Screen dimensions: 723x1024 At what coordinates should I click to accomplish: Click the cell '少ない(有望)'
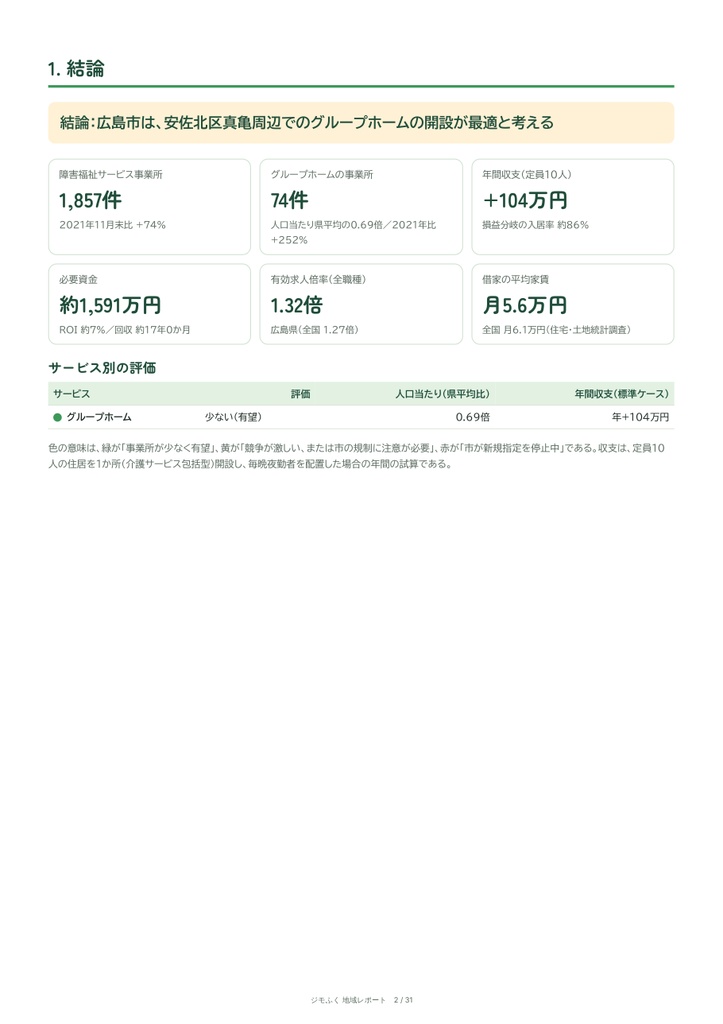(233, 417)
